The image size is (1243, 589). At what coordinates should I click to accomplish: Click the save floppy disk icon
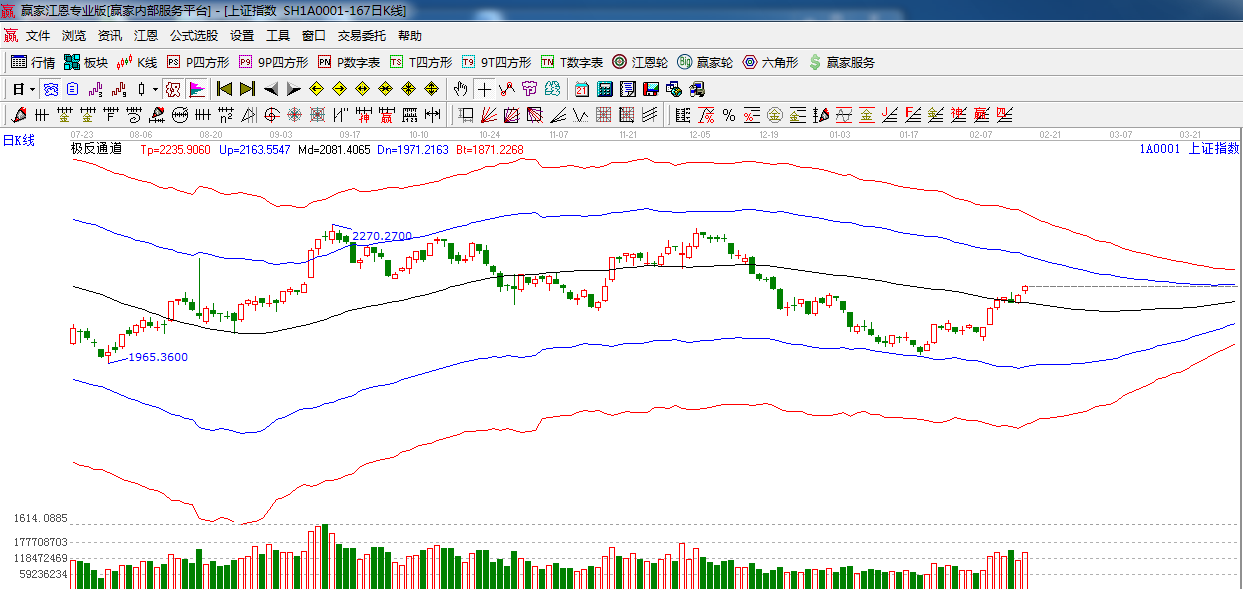point(651,89)
